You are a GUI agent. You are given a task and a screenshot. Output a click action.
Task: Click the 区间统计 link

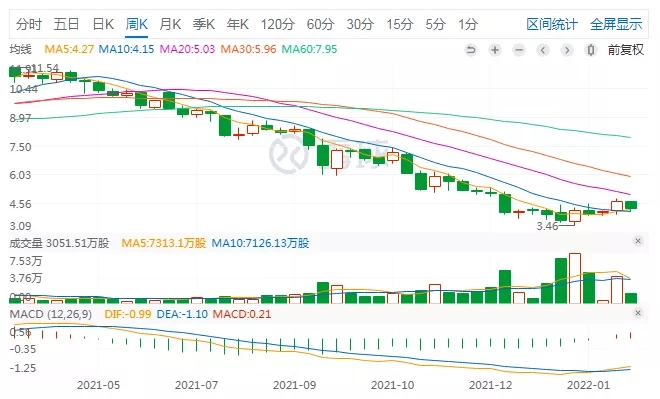point(552,24)
